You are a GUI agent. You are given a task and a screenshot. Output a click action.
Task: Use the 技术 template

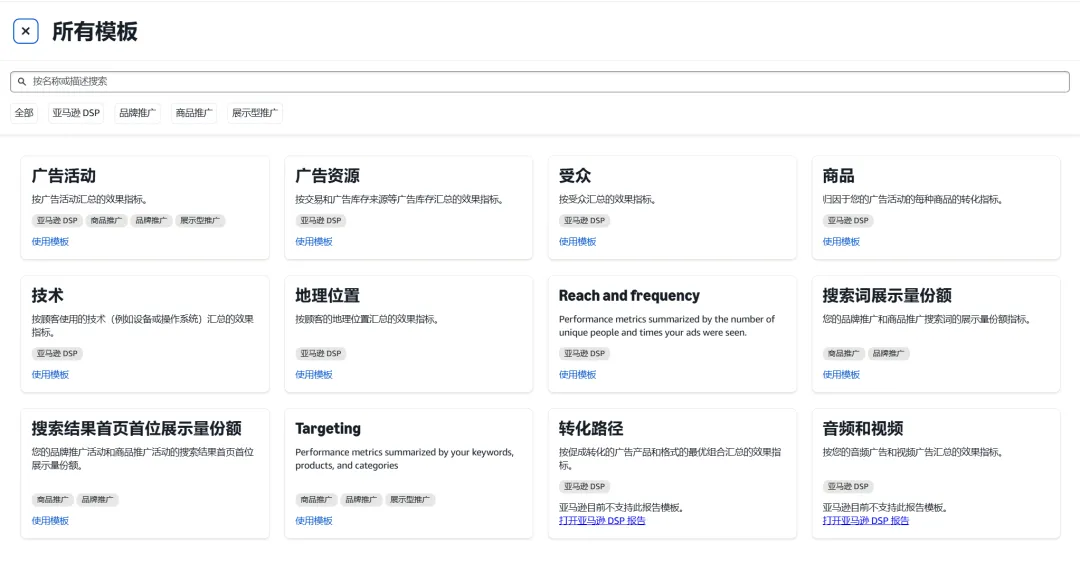point(50,374)
